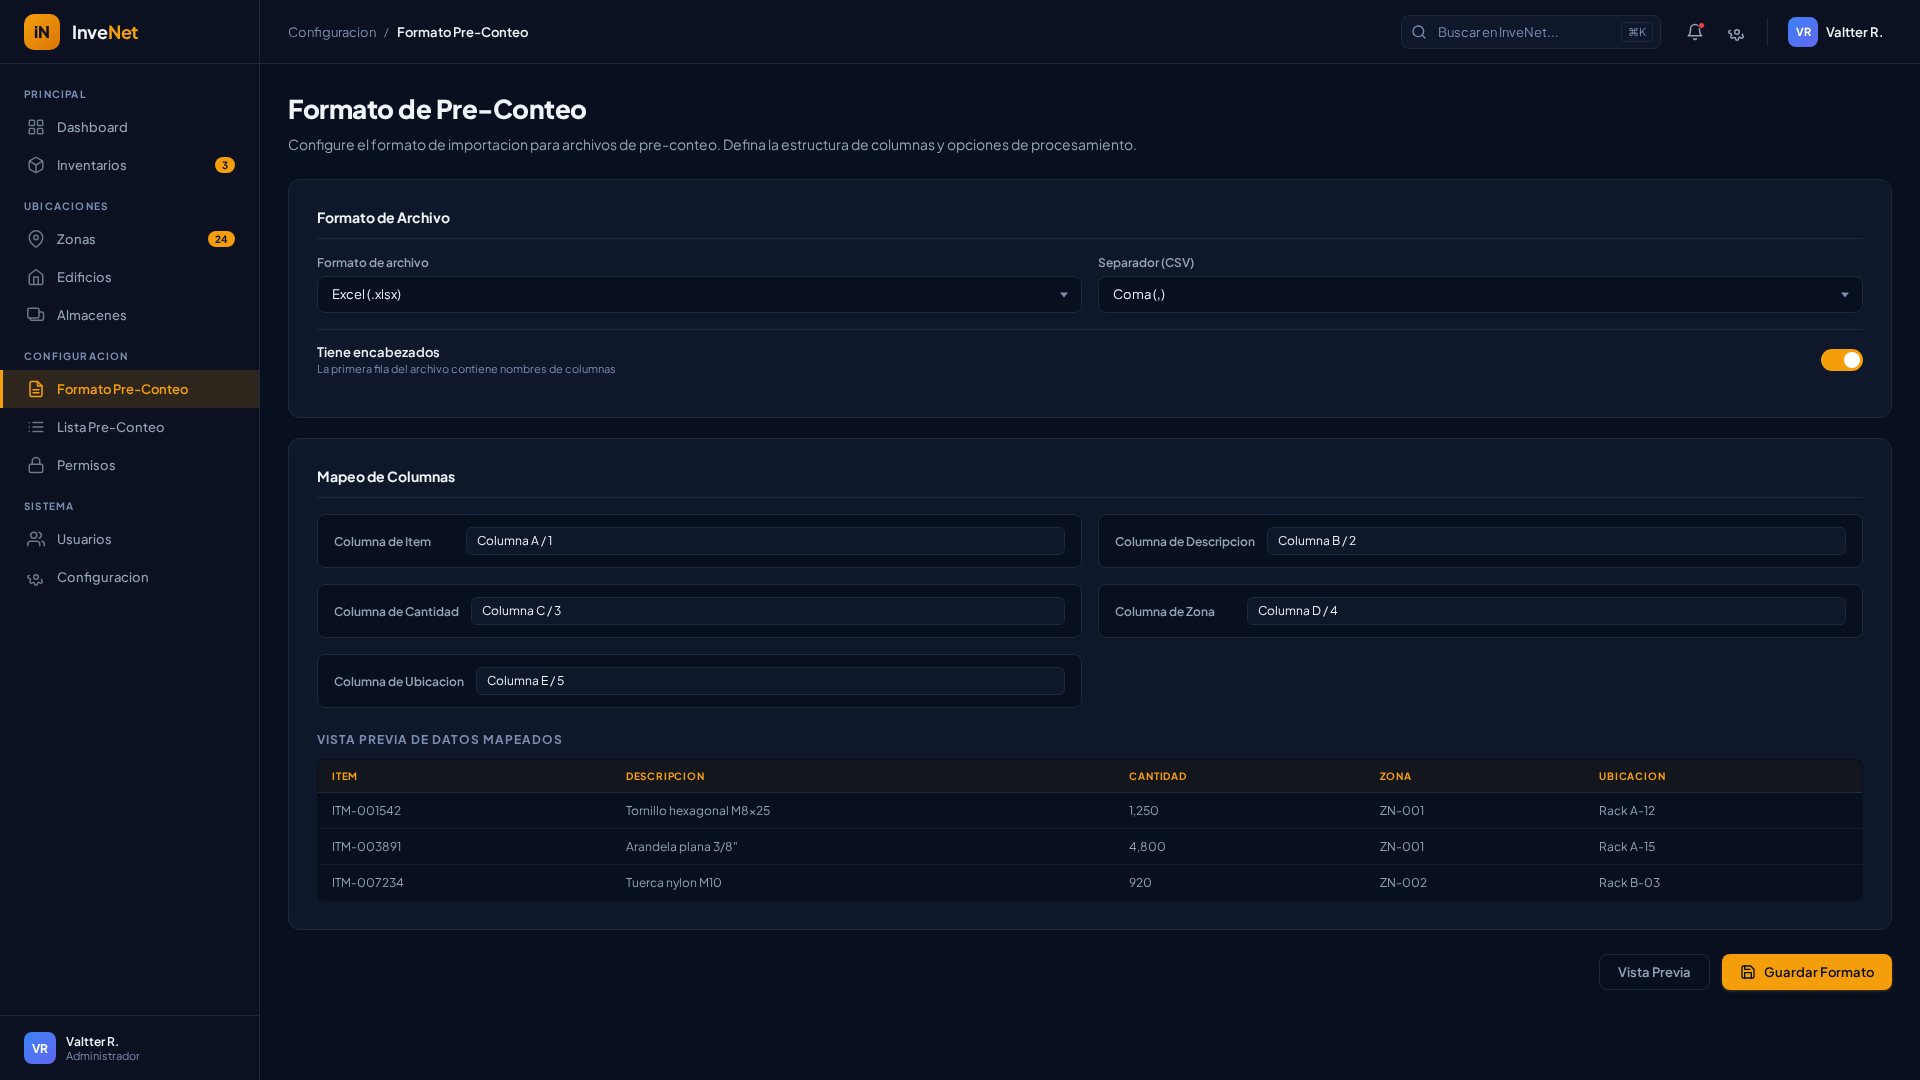Click the Dashboard grid icon in sidebar
Screen dimensions: 1920x1080
coord(36,127)
